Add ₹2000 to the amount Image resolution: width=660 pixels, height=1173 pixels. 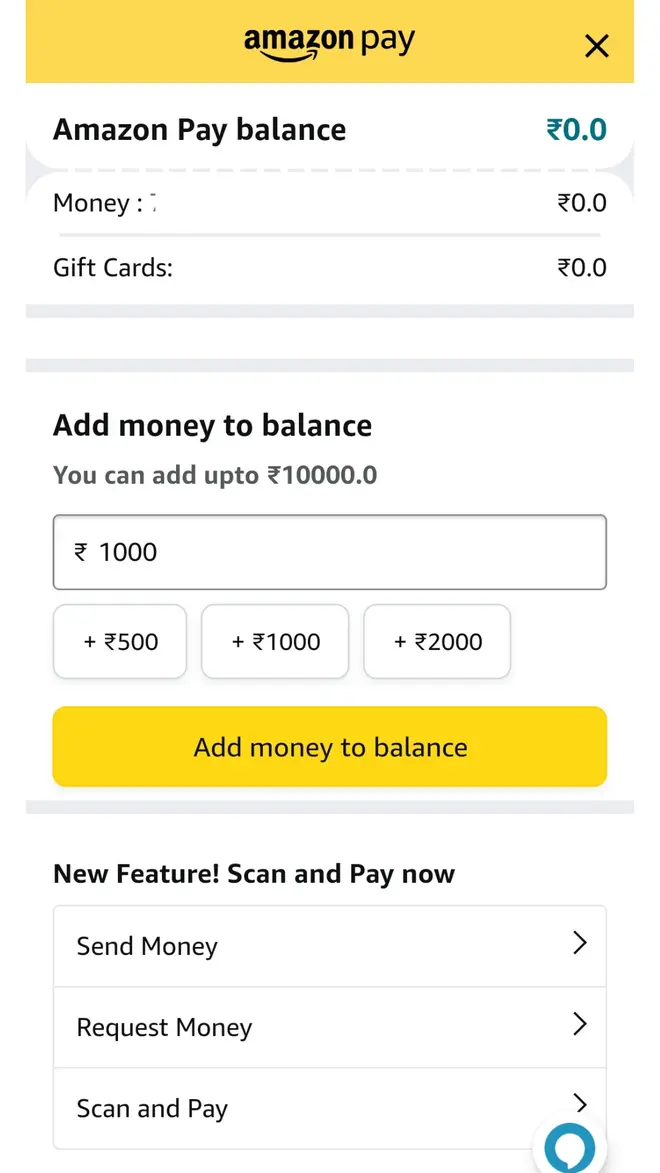(x=437, y=641)
